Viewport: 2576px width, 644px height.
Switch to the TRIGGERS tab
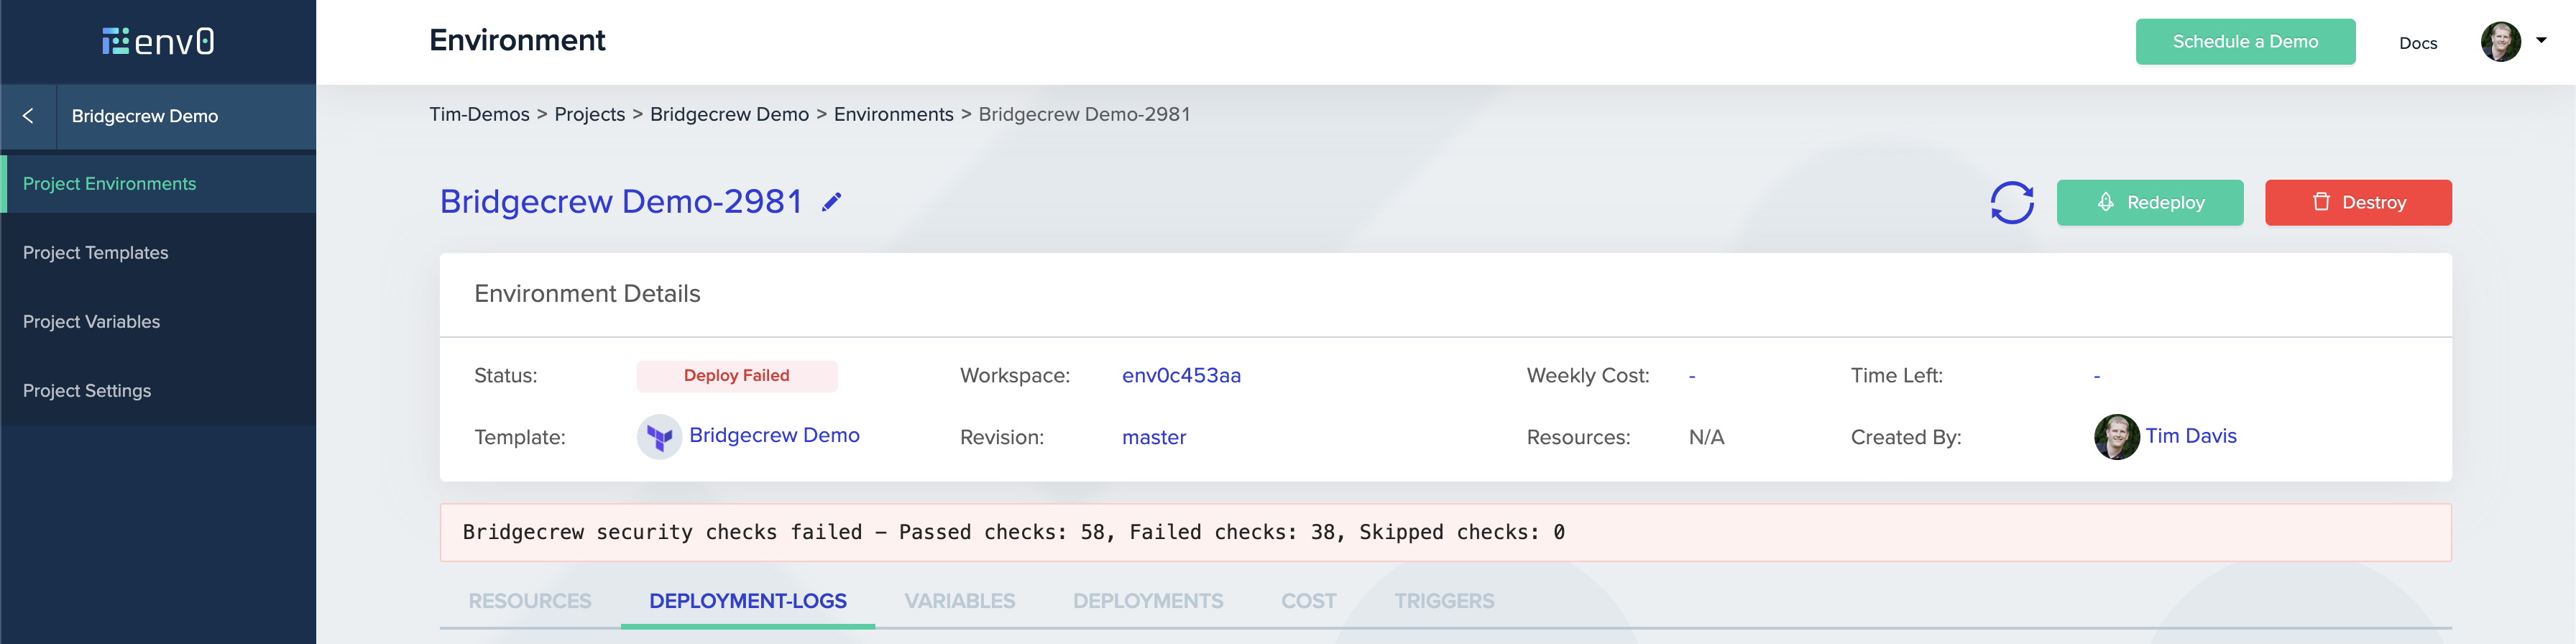[x=1444, y=601]
